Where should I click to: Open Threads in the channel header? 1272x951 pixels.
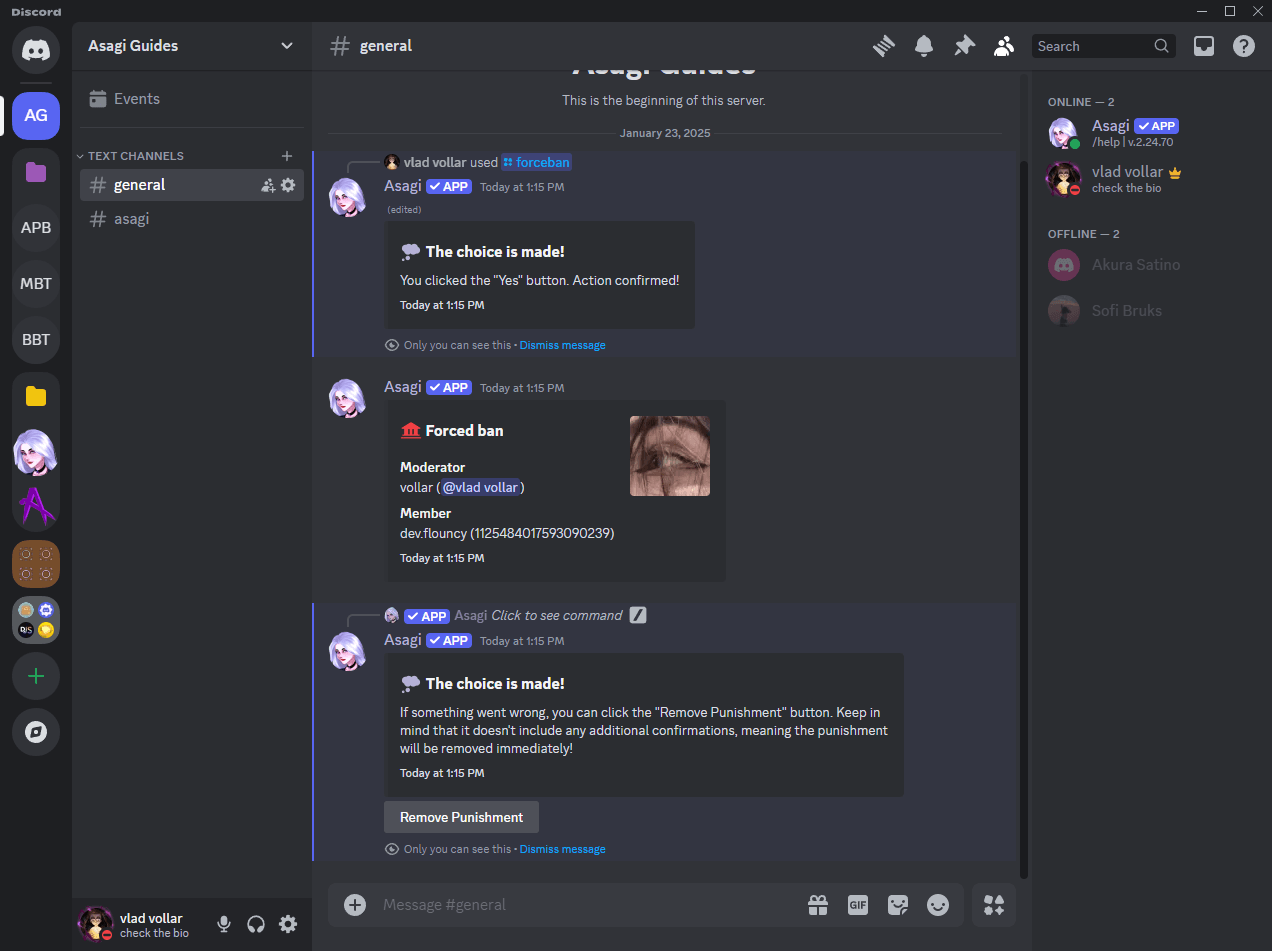[x=883, y=46]
